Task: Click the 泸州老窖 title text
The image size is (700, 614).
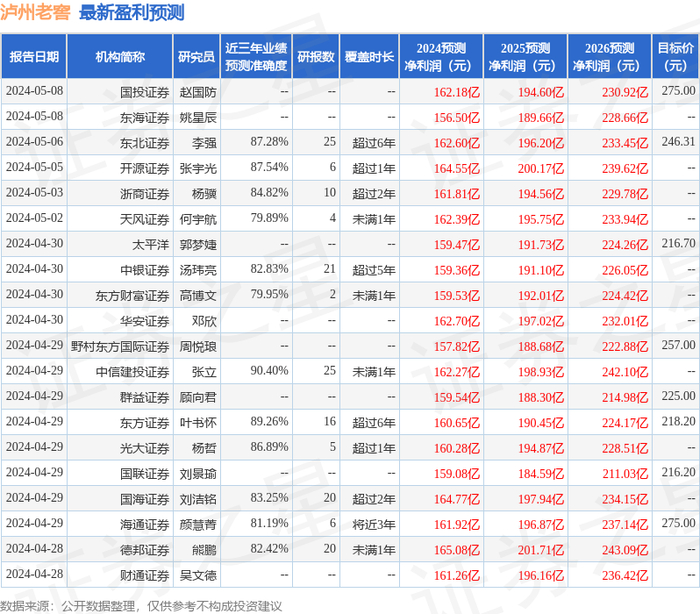Action: tap(35, 13)
